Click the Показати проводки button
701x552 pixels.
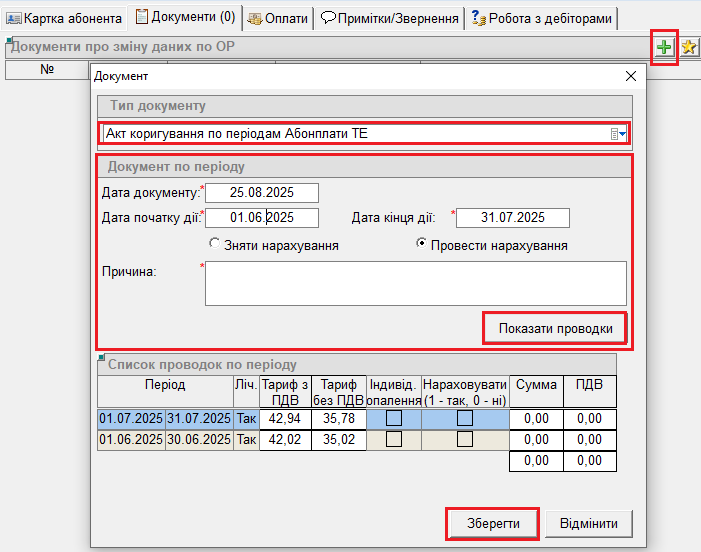pyautogui.click(x=556, y=329)
